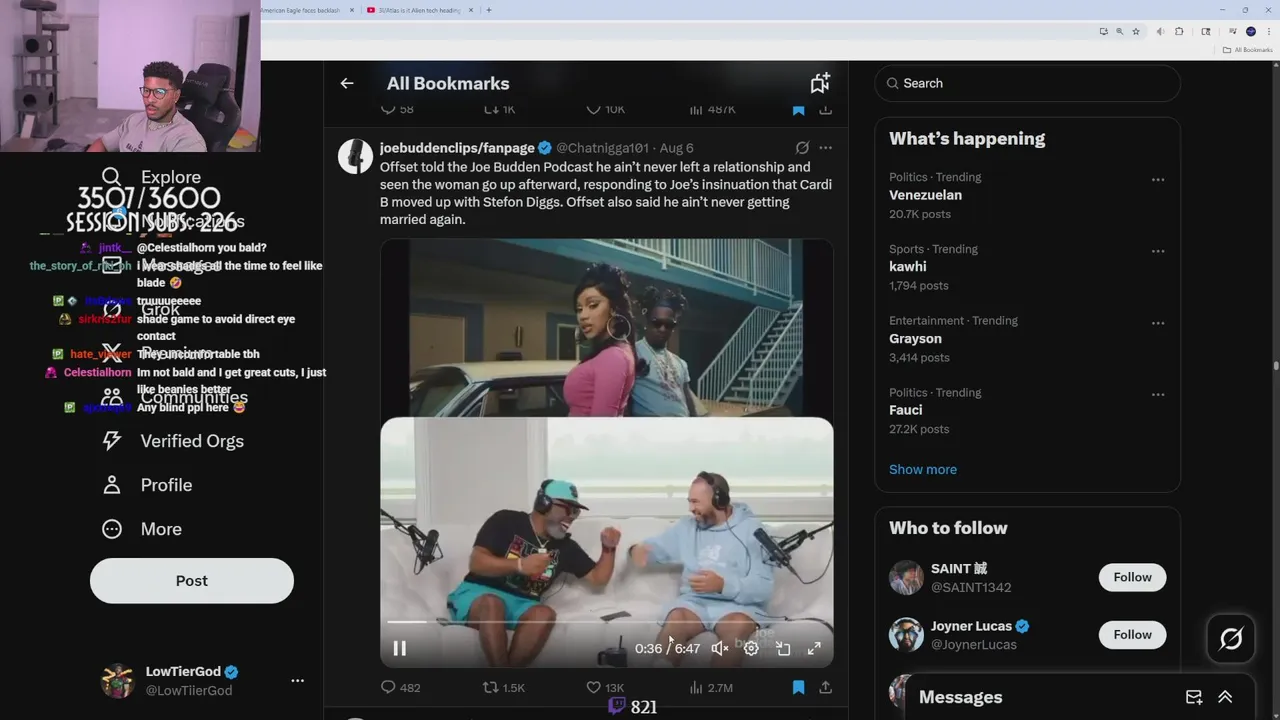Viewport: 1280px width, 720px height.
Task: Open browser profile avatar
Action: [x=1251, y=32]
